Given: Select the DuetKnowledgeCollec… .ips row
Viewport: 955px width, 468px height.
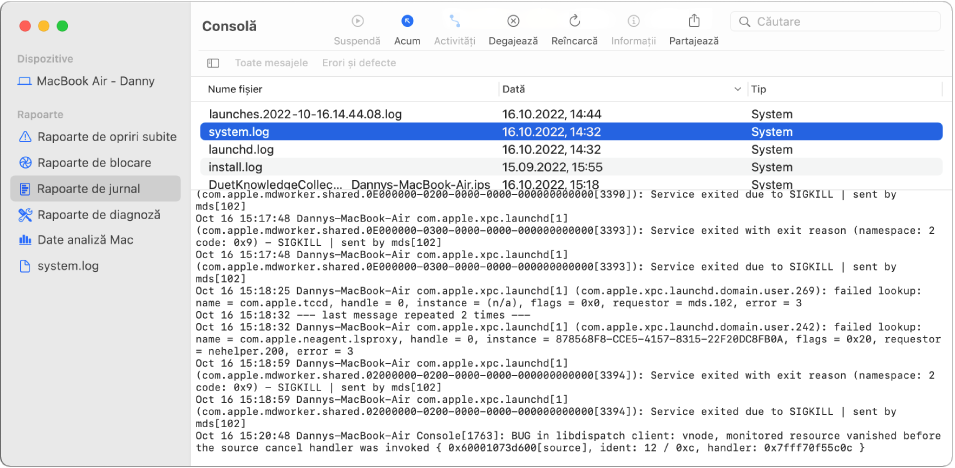Looking at the screenshot, I should pyautogui.click(x=571, y=183).
